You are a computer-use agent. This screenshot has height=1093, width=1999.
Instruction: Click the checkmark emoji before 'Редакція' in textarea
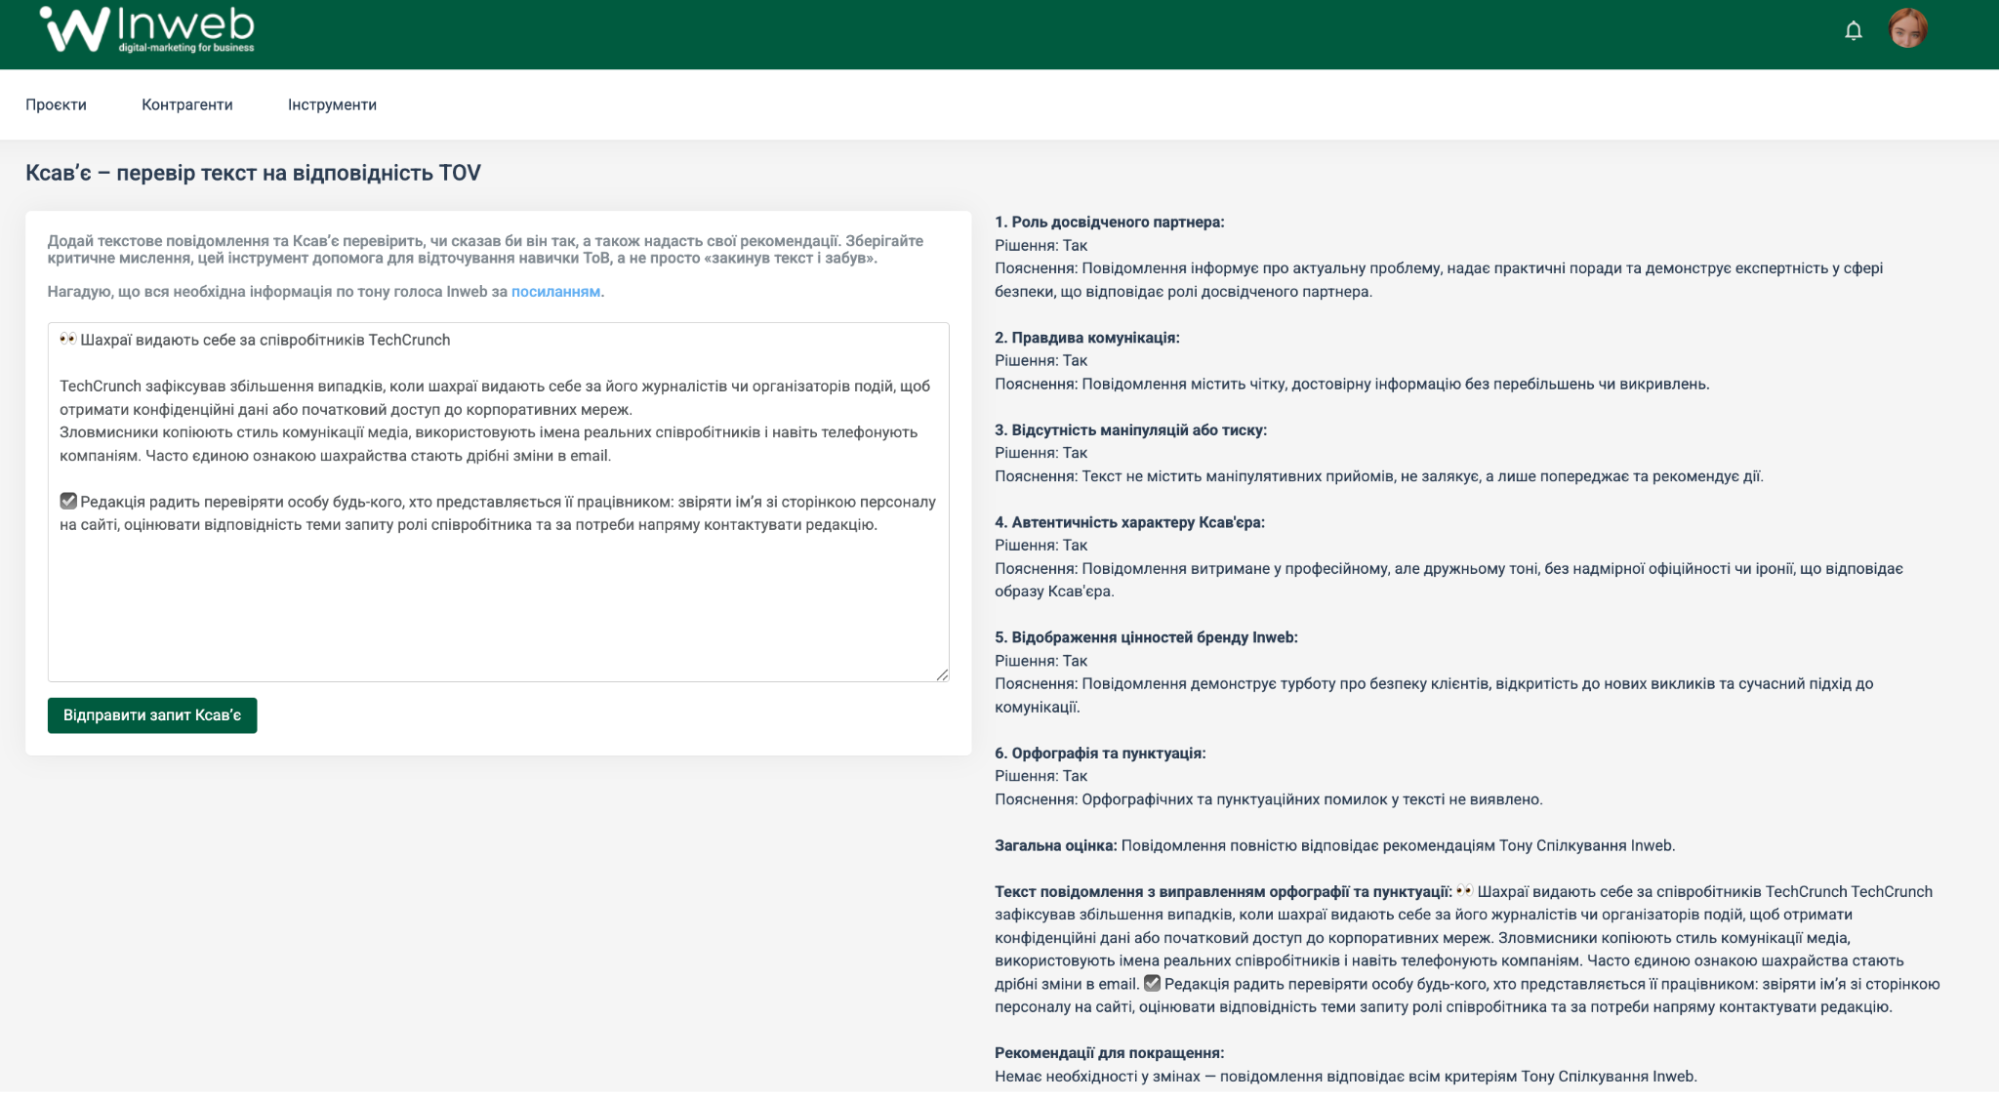[x=68, y=501]
